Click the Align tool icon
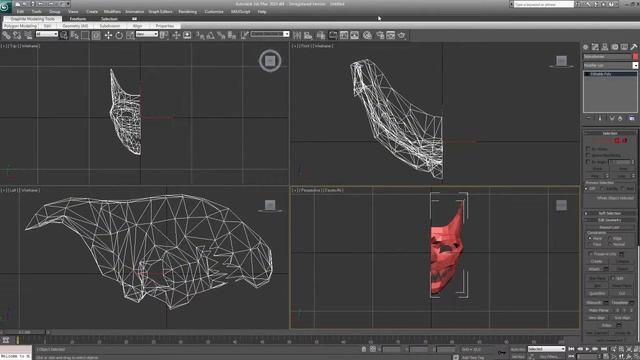Viewport: 640px width, 360px height. tap(308, 36)
